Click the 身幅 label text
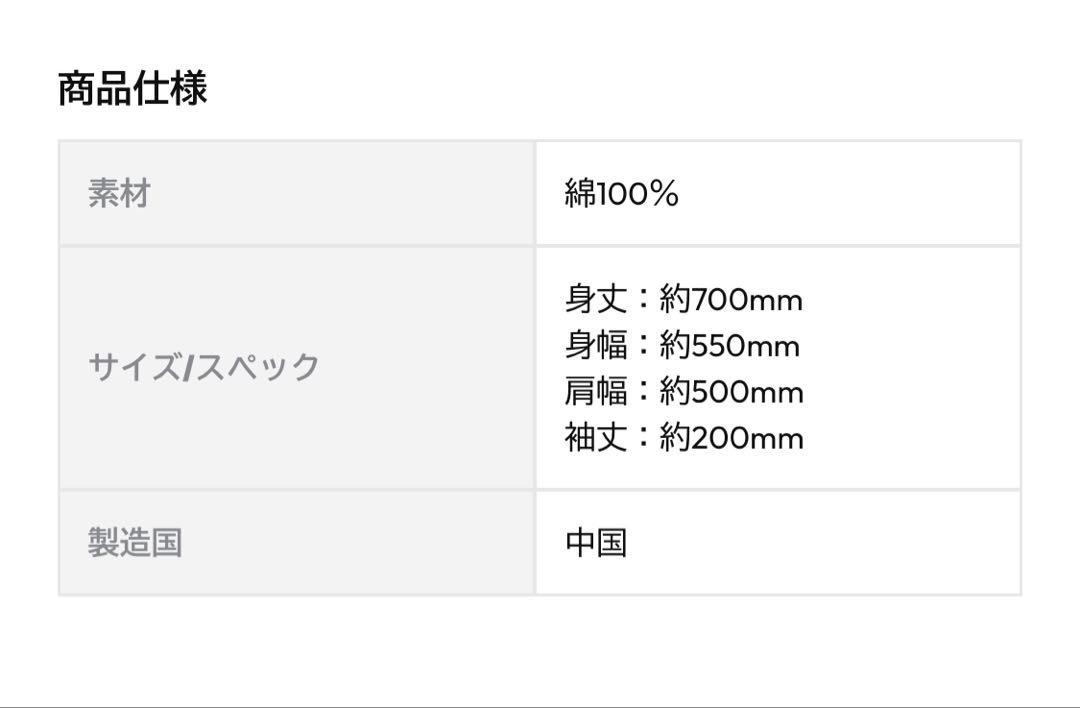This screenshot has height=708, width=1080. (596, 345)
